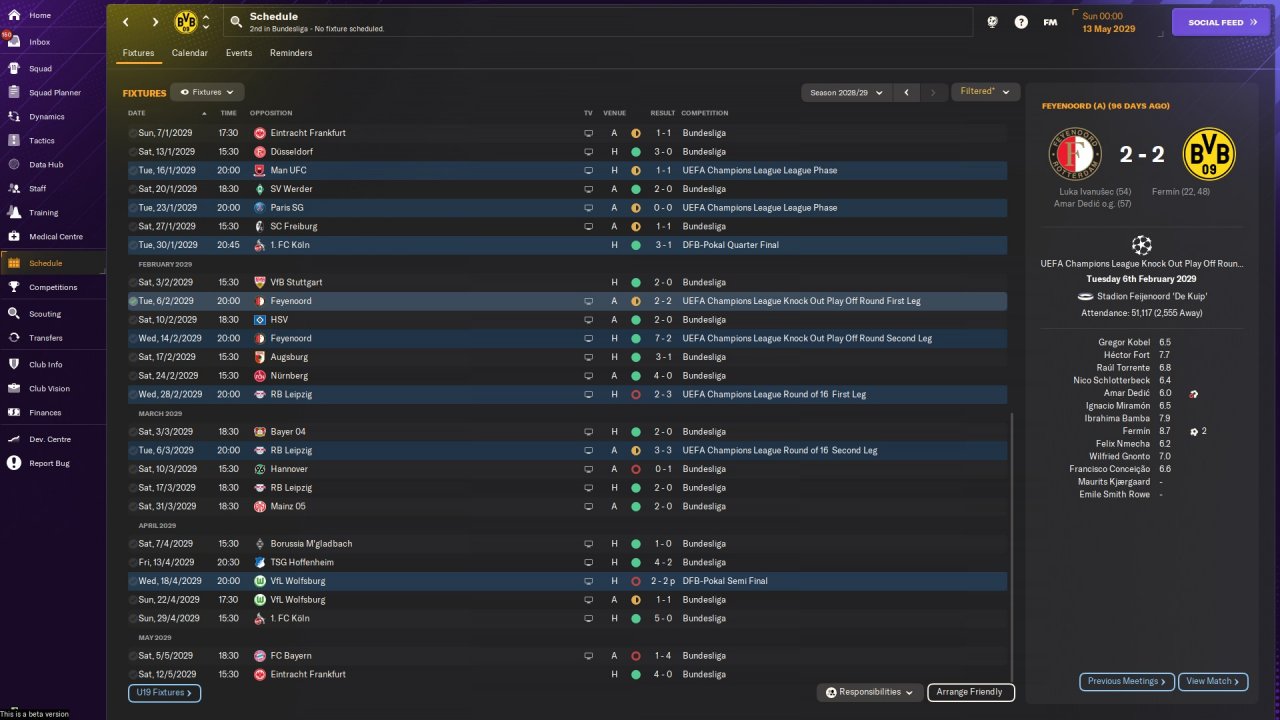Open the Medical Centre

point(53,237)
